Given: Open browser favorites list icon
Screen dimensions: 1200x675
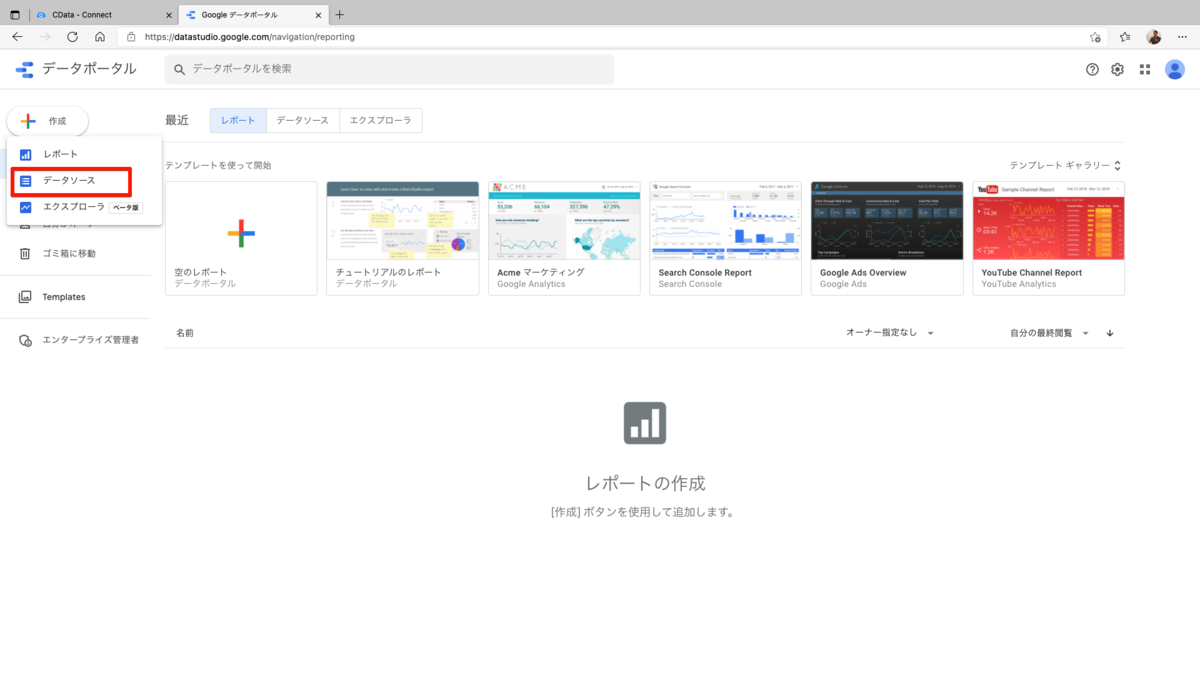Looking at the screenshot, I should [1125, 36].
